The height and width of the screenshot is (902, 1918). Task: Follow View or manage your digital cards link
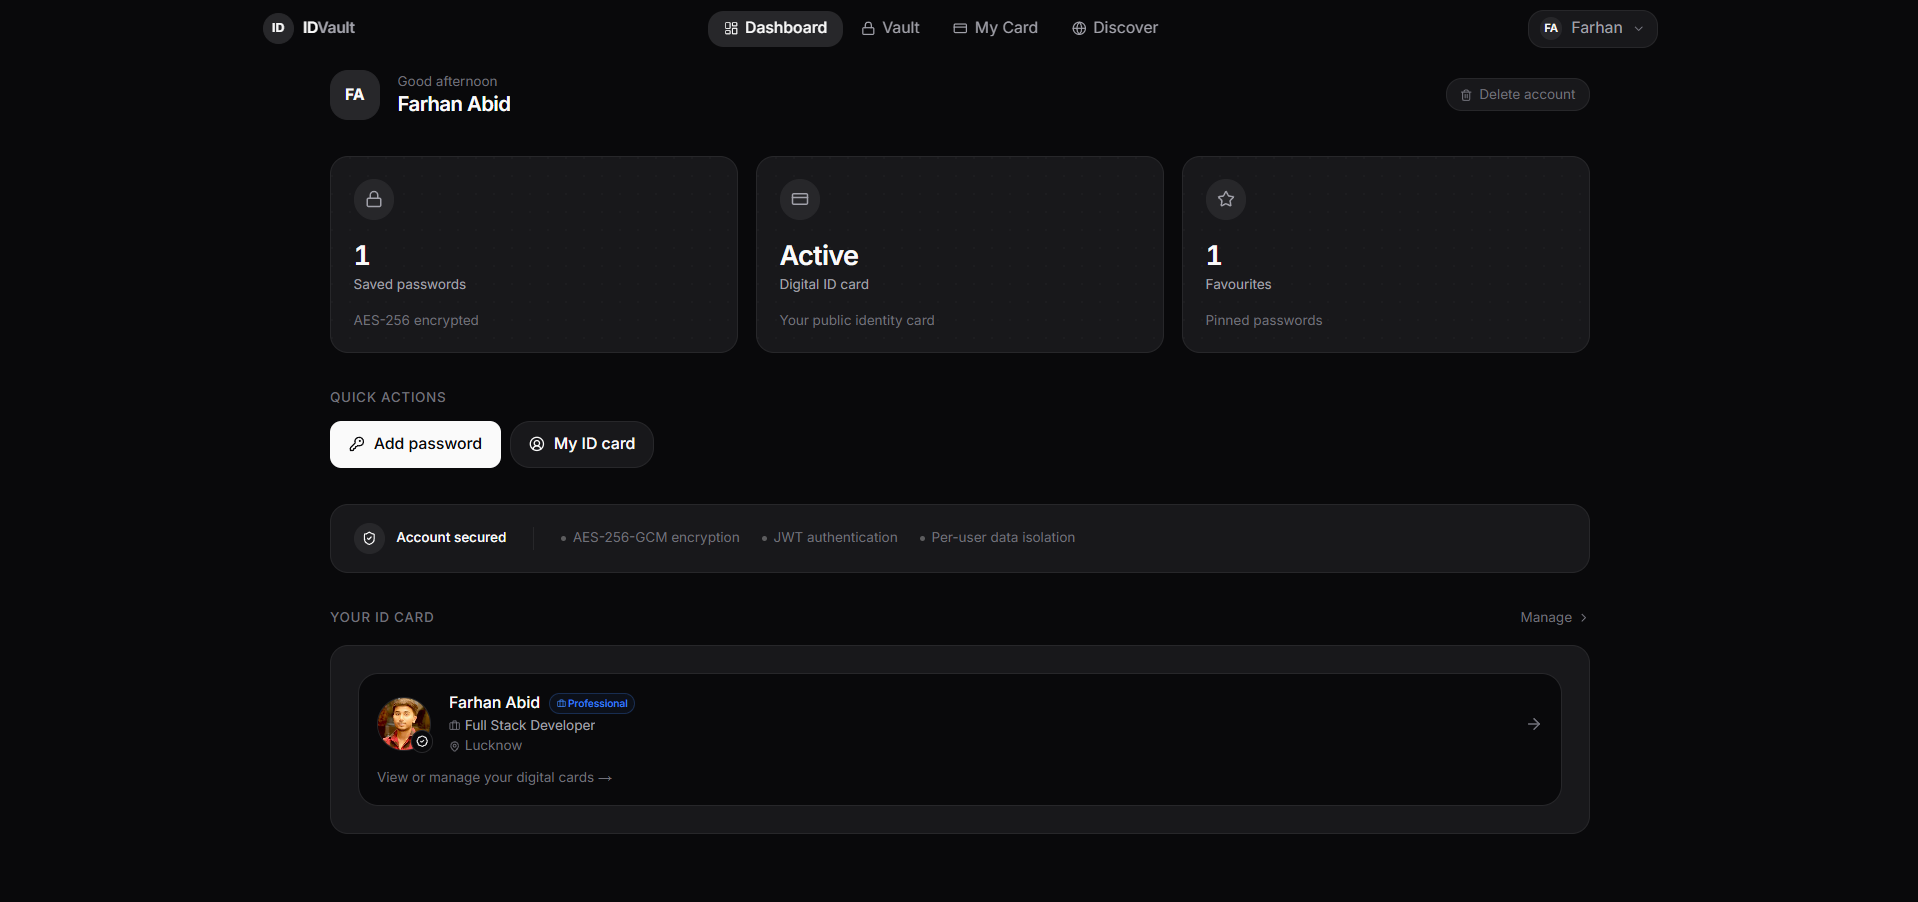[494, 777]
